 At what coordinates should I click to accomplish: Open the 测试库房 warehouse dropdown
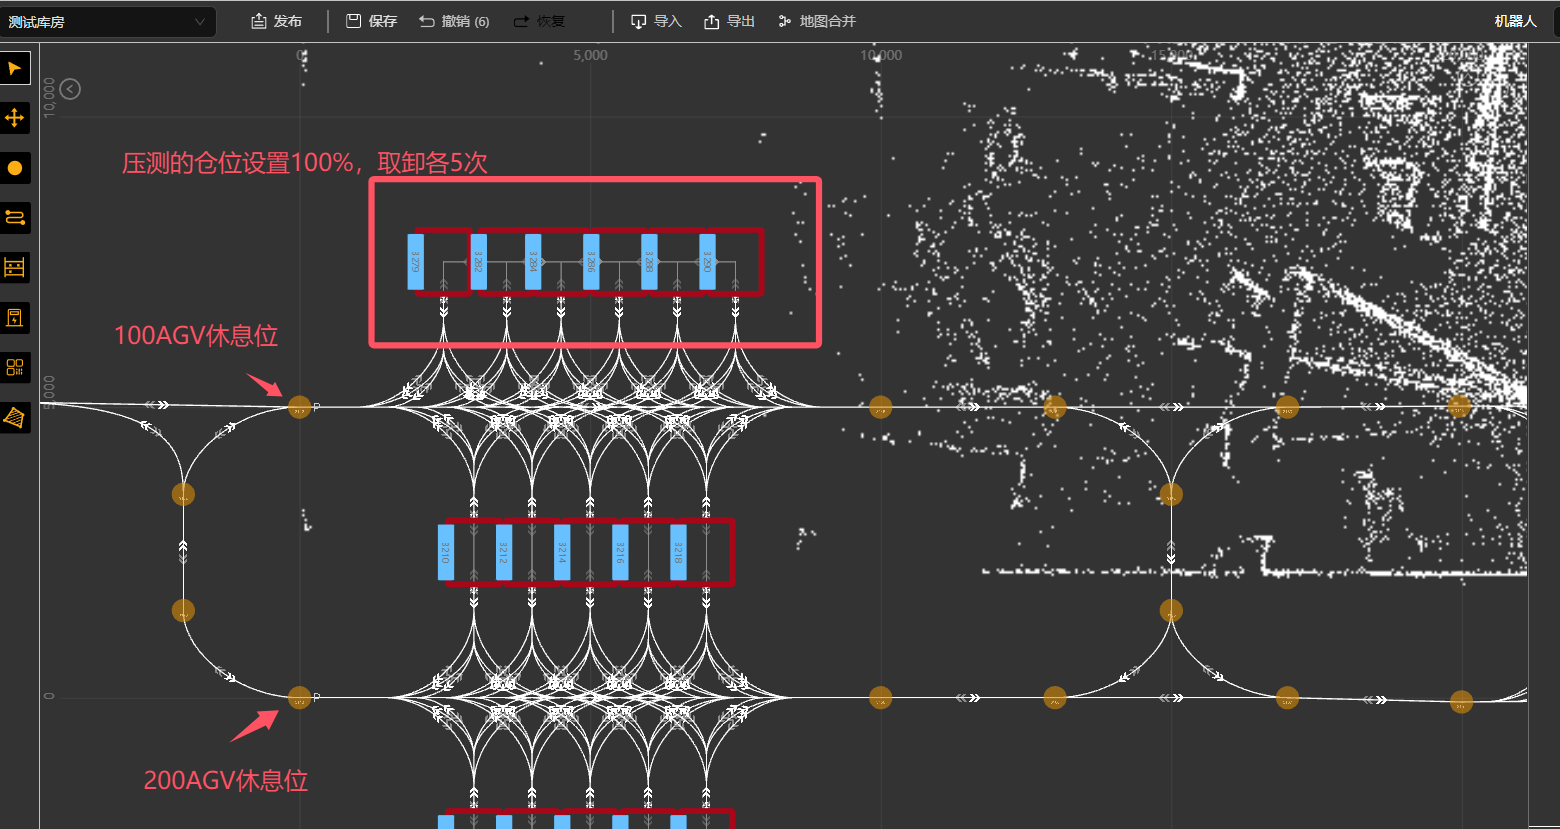click(x=108, y=22)
